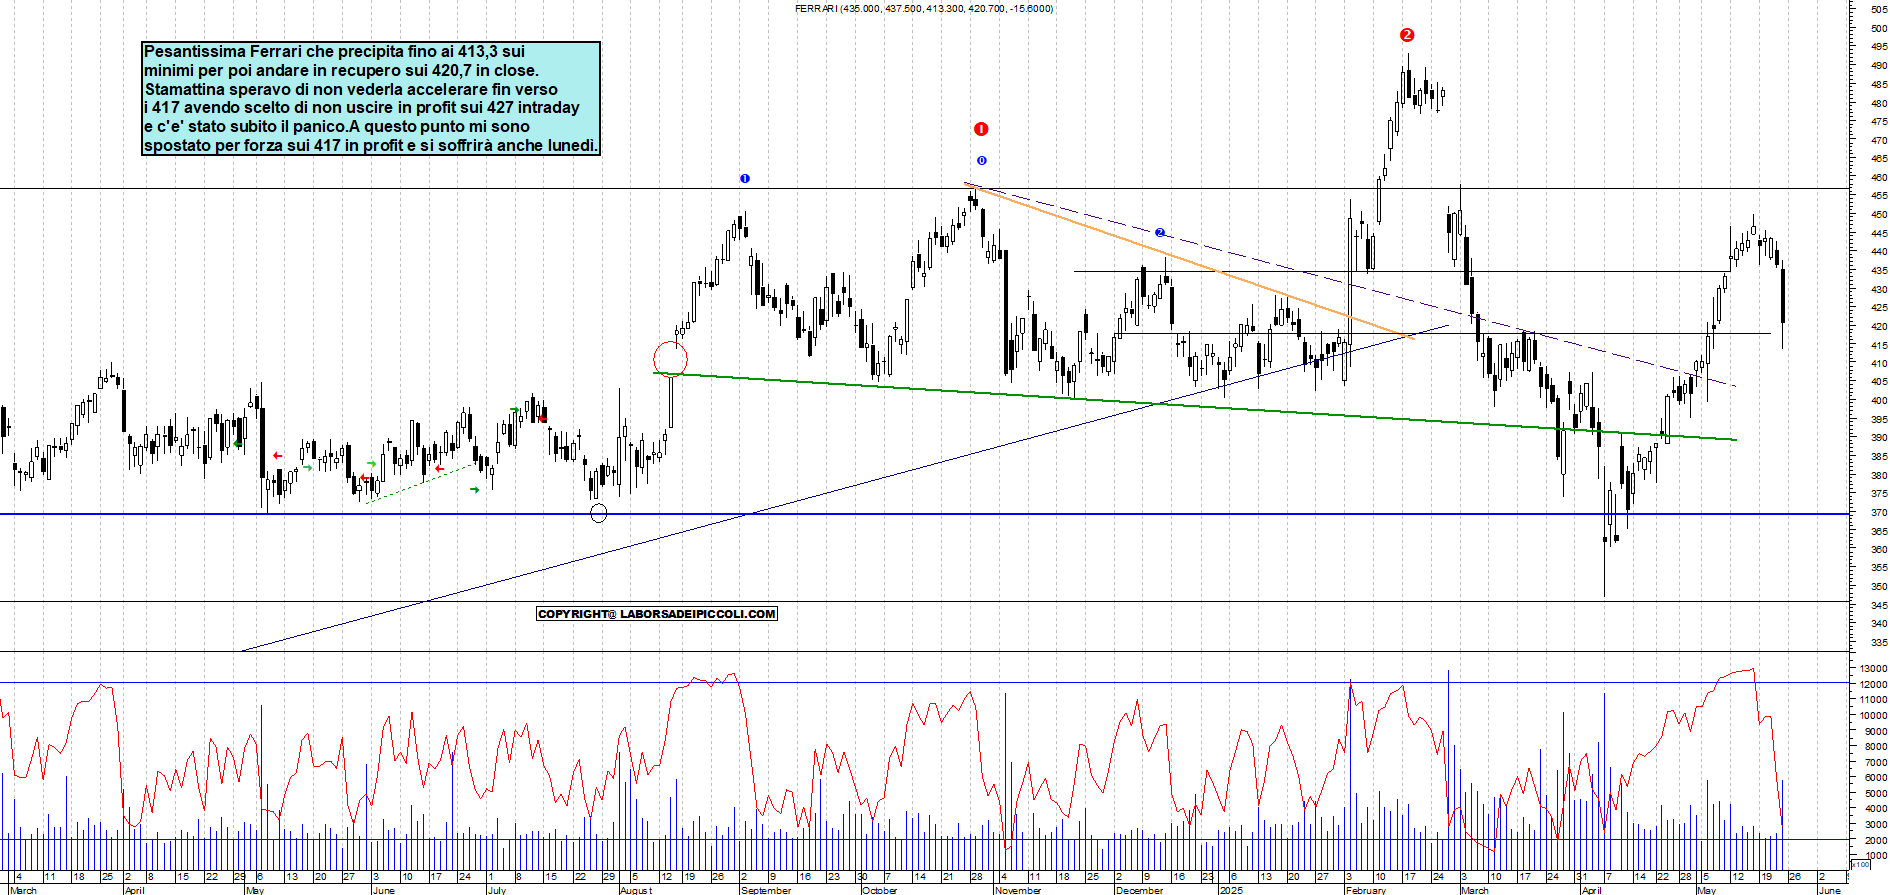Click the 13000 label on the volume axis
Image resolution: width=1890 pixels, height=895 pixels.
pos(1873,669)
